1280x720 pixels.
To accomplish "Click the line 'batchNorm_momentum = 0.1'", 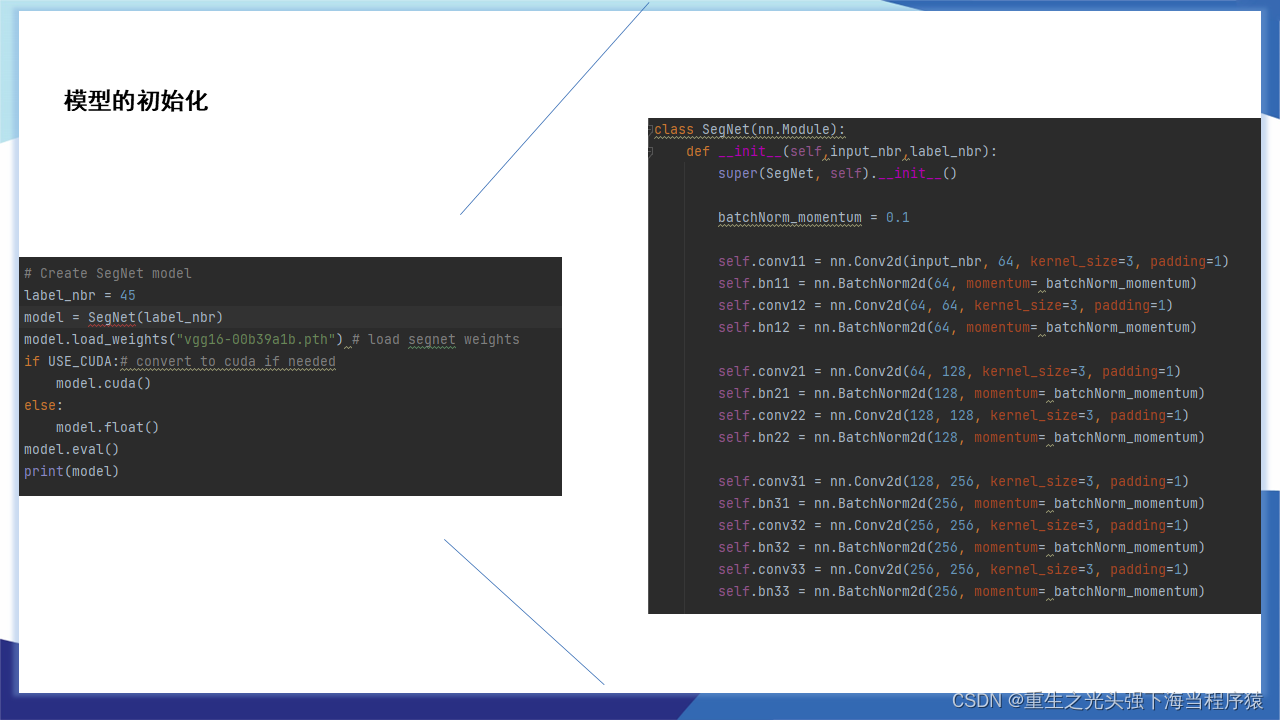I will click(x=814, y=218).
